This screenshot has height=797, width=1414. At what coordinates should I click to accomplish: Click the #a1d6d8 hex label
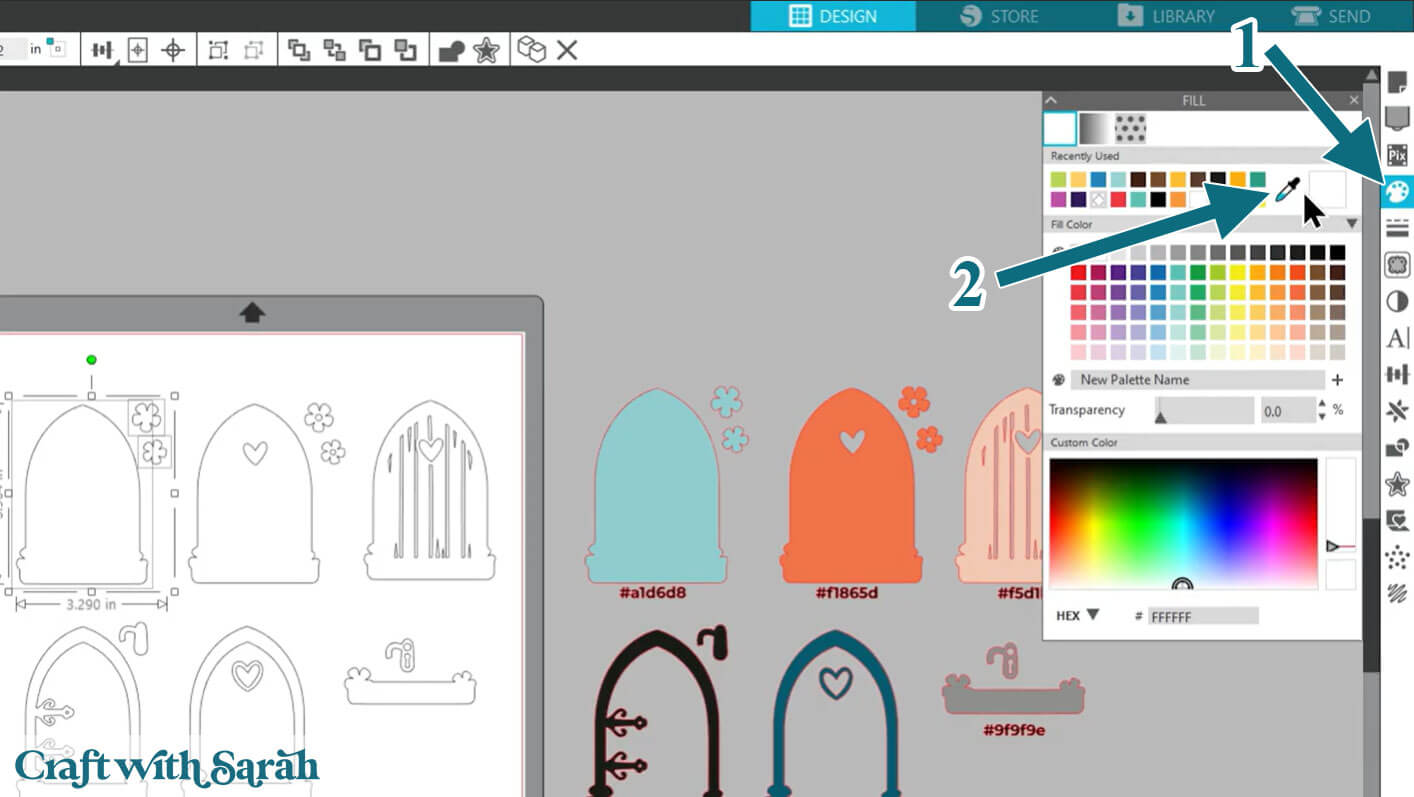coord(652,593)
